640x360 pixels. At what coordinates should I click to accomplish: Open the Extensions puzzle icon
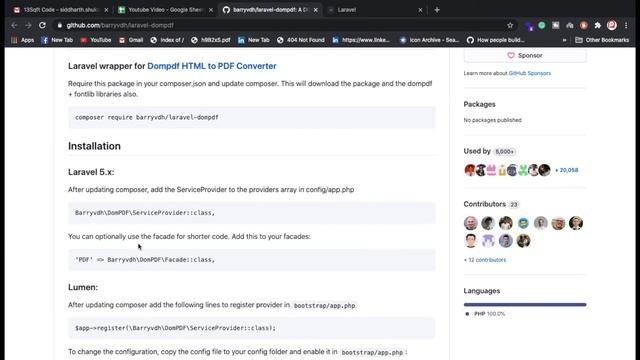[598, 25]
